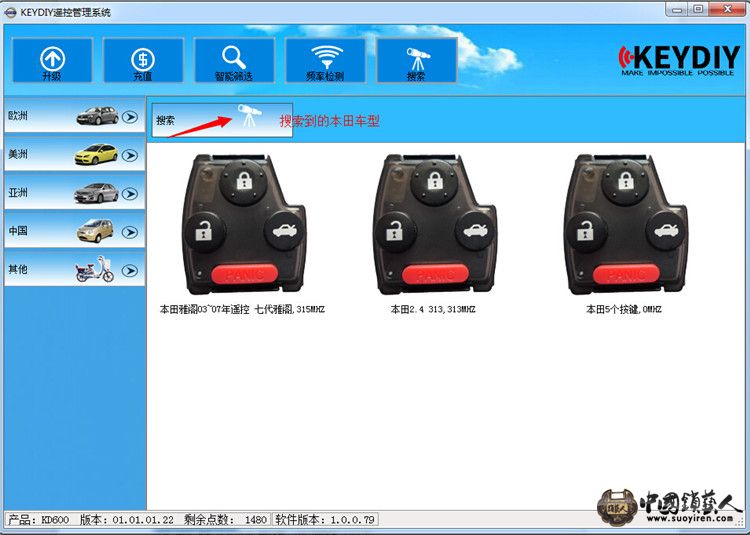Expand 中国 with its arrow icon

(130, 232)
